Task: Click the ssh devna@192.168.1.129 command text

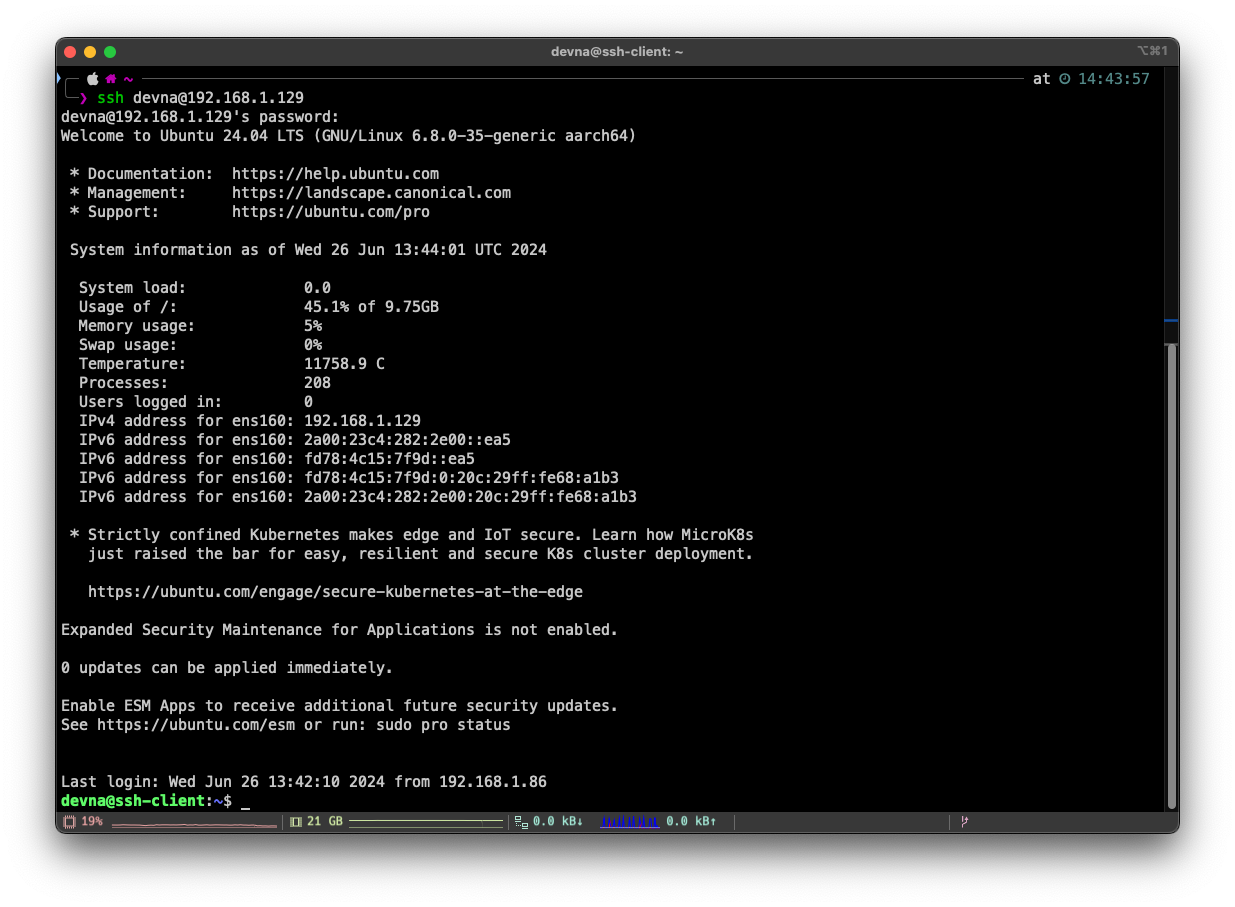Action: 200,98
